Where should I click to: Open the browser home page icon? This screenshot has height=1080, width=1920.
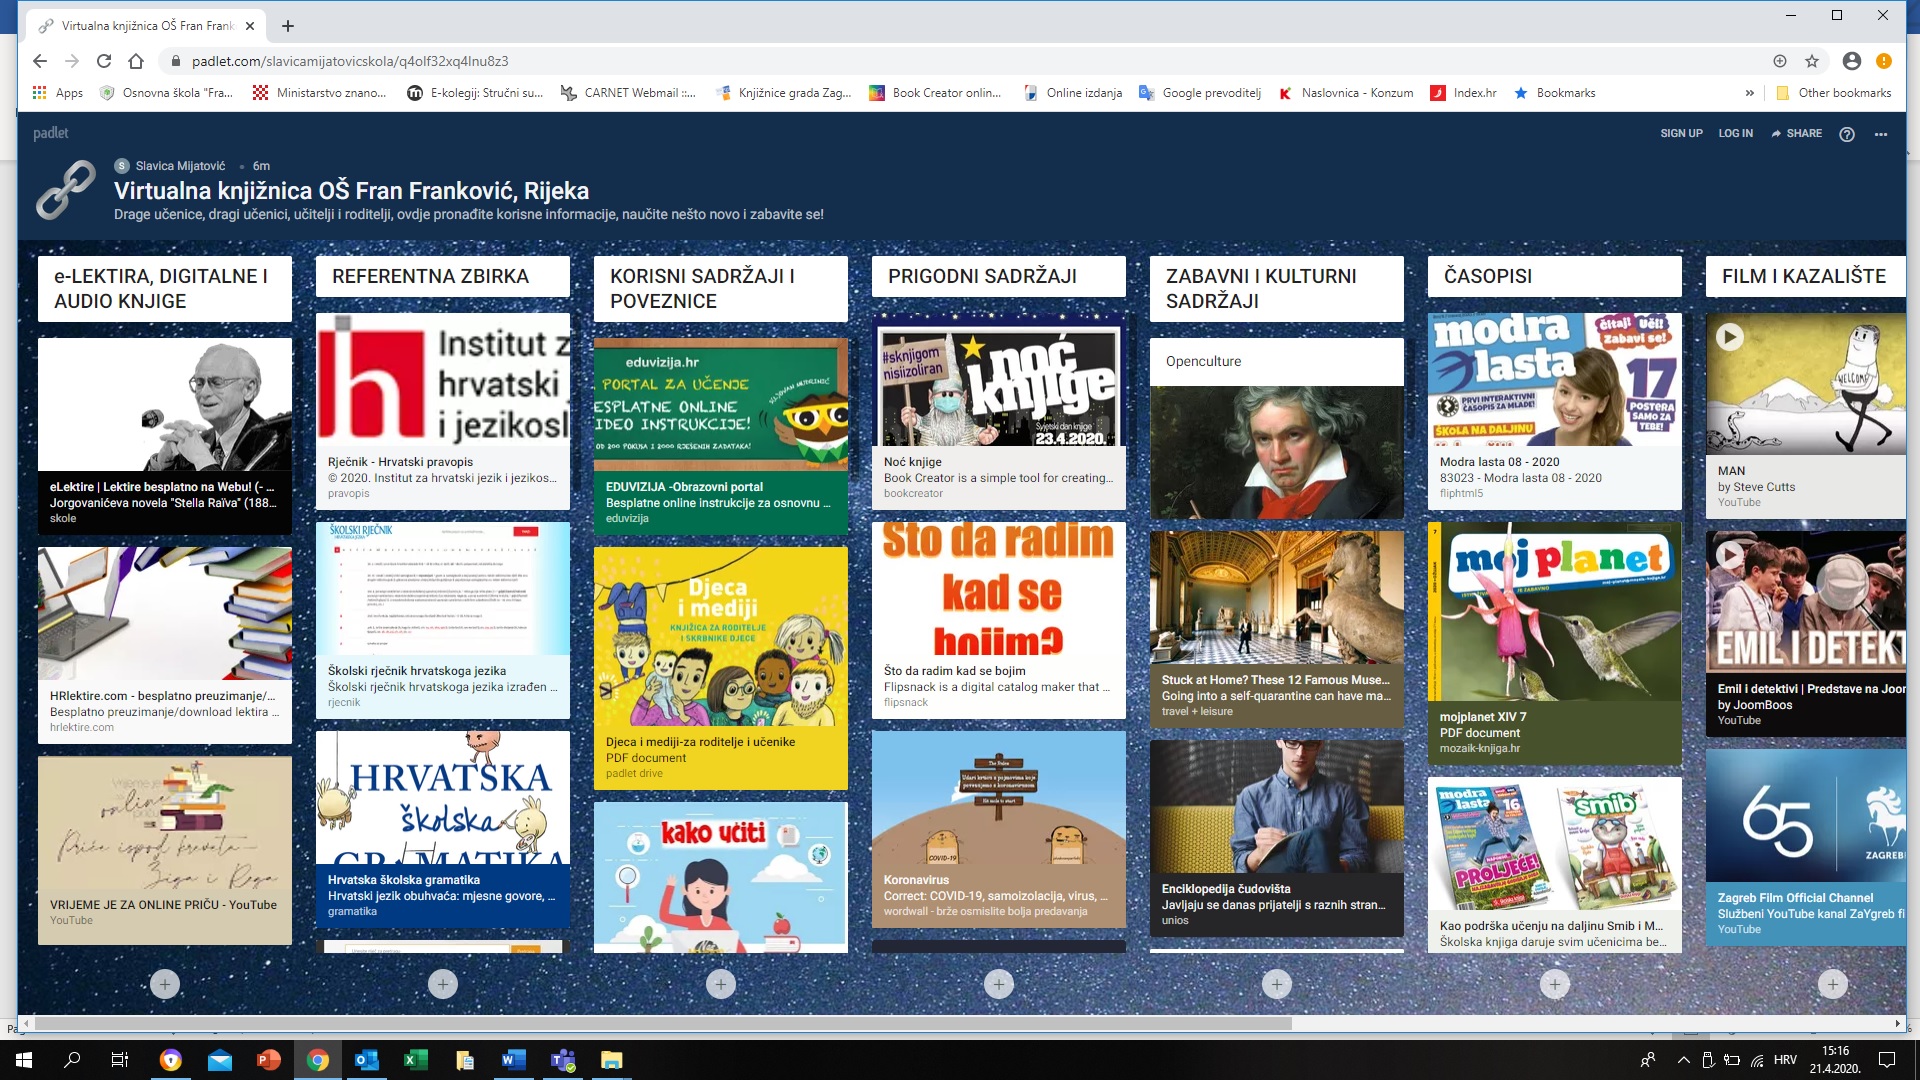point(136,61)
